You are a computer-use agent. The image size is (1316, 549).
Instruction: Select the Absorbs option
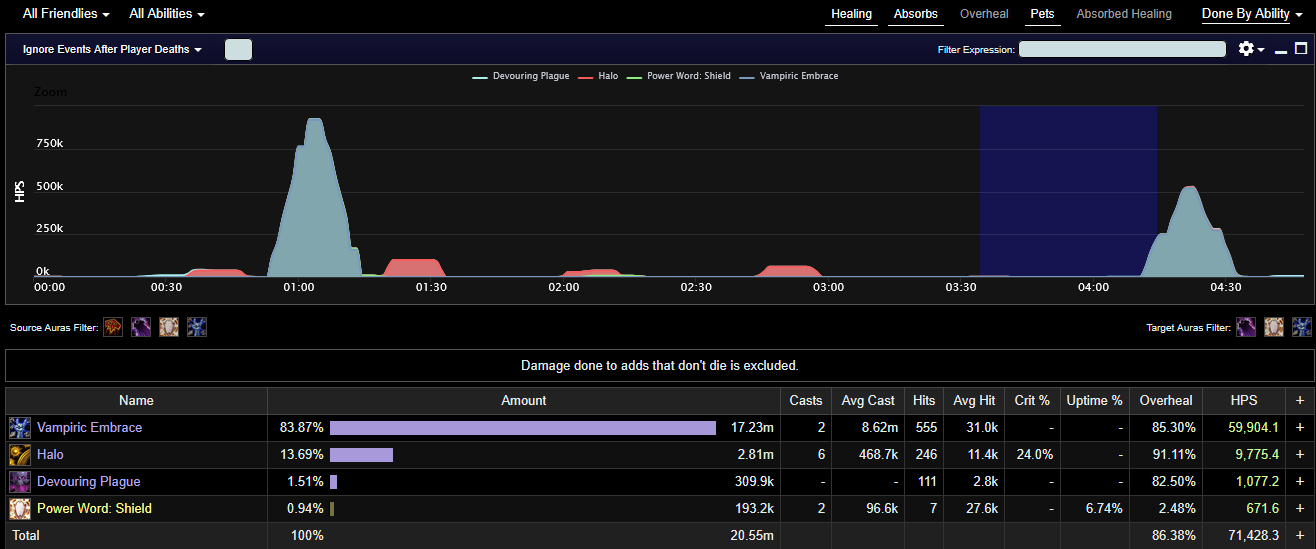[x=916, y=14]
